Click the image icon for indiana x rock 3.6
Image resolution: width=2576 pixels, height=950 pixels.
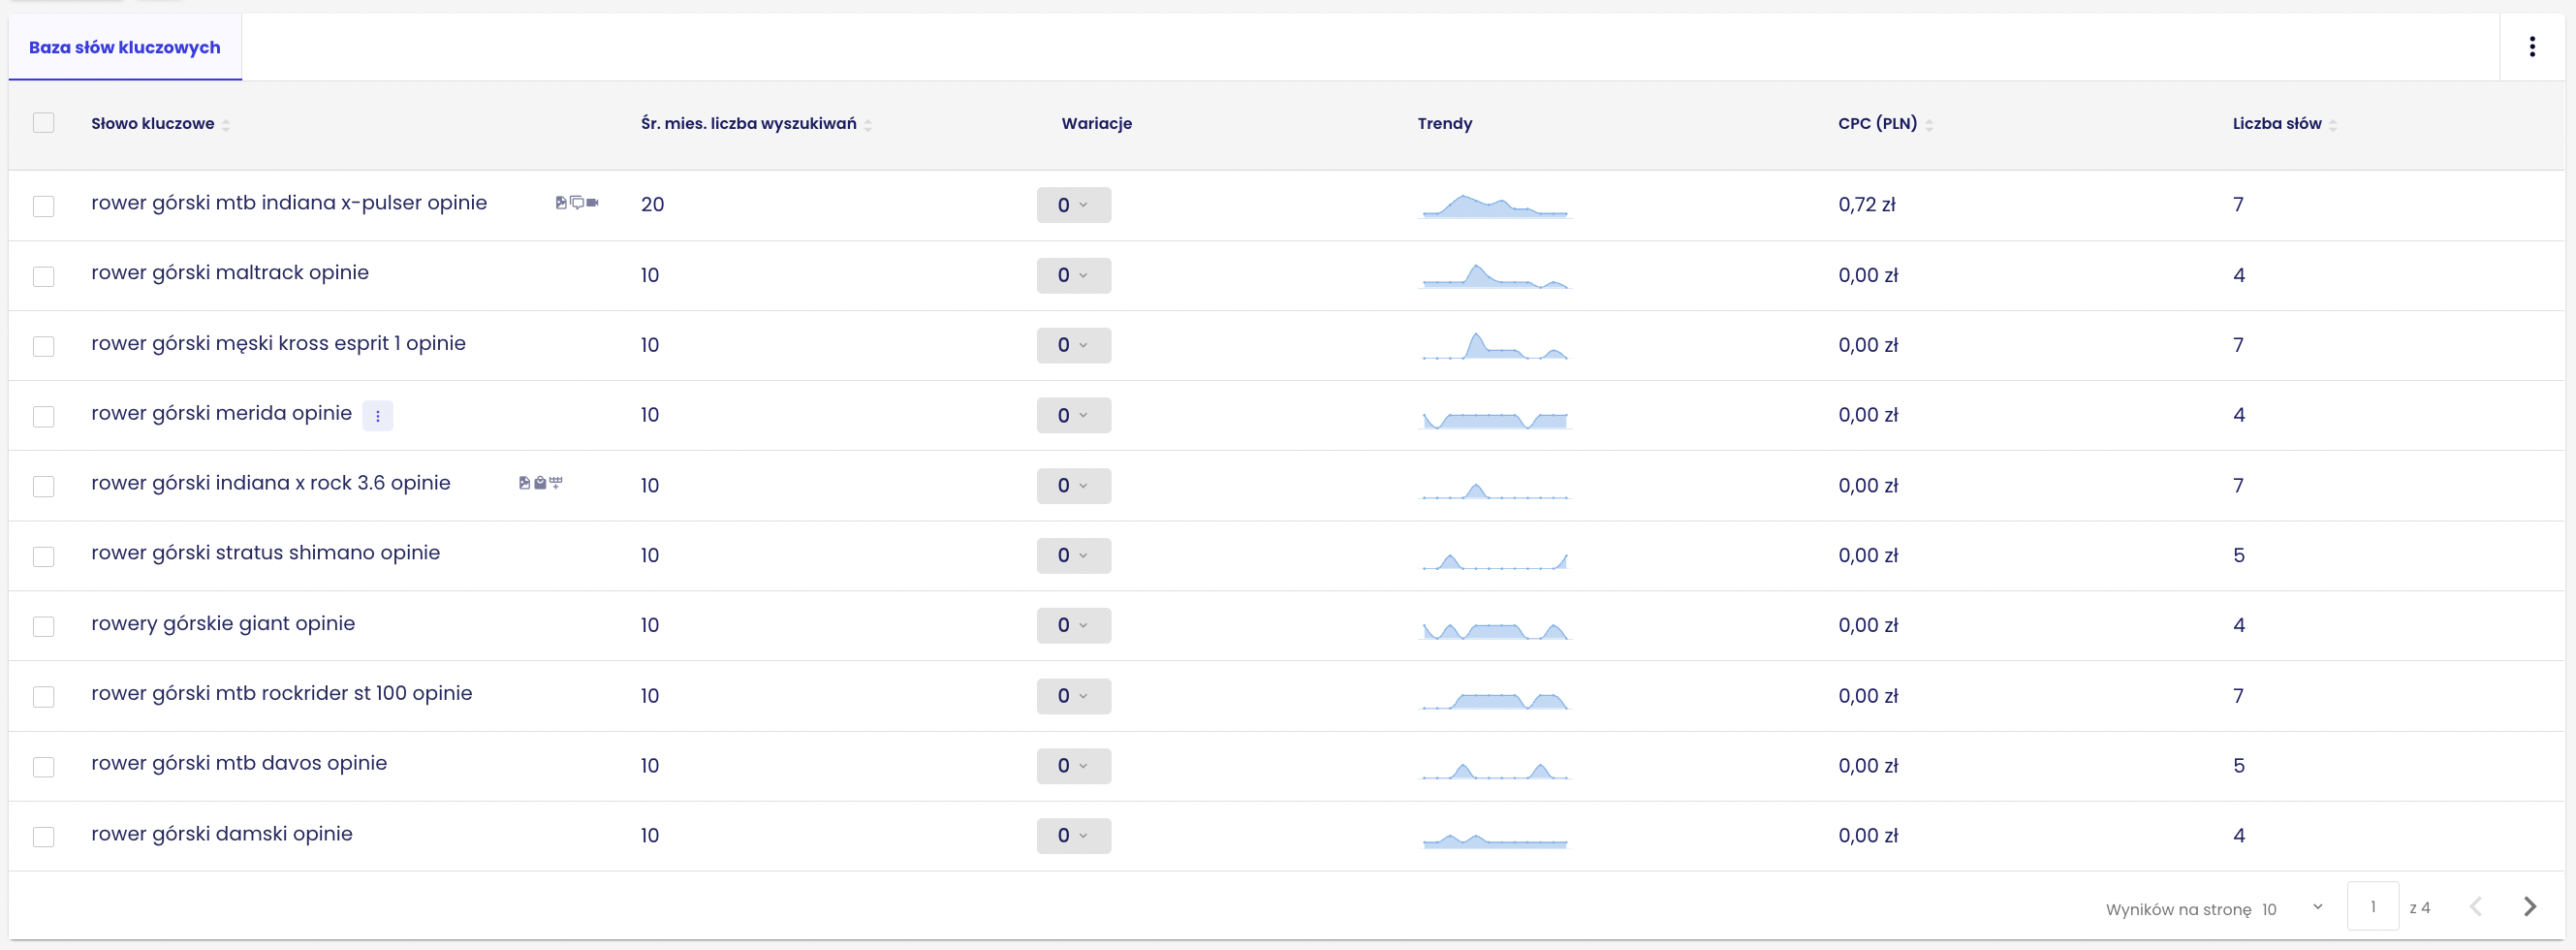(524, 483)
